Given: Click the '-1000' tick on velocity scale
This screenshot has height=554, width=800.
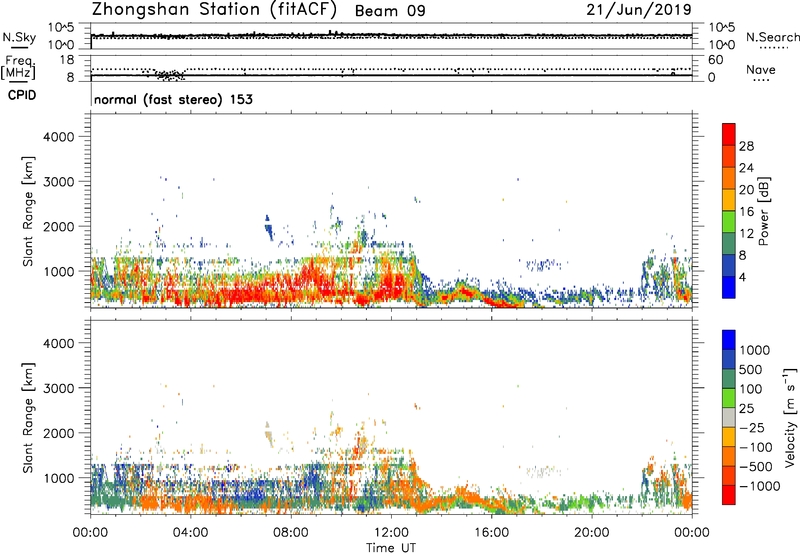Looking at the screenshot, I should pyautogui.click(x=759, y=486).
